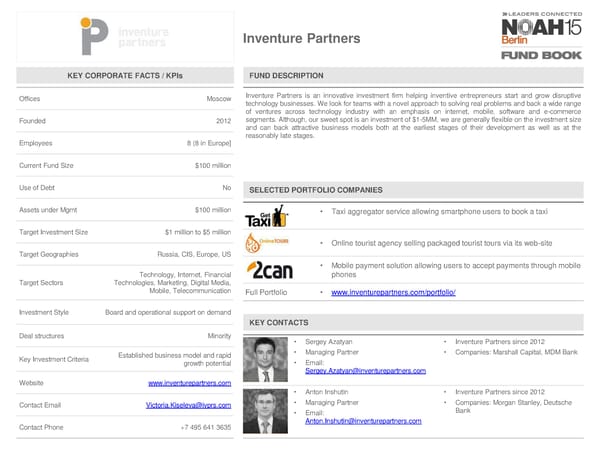This screenshot has width=600, height=450.
Task: Click the GetTaxi company logo
Action: pyautogui.click(x=267, y=215)
